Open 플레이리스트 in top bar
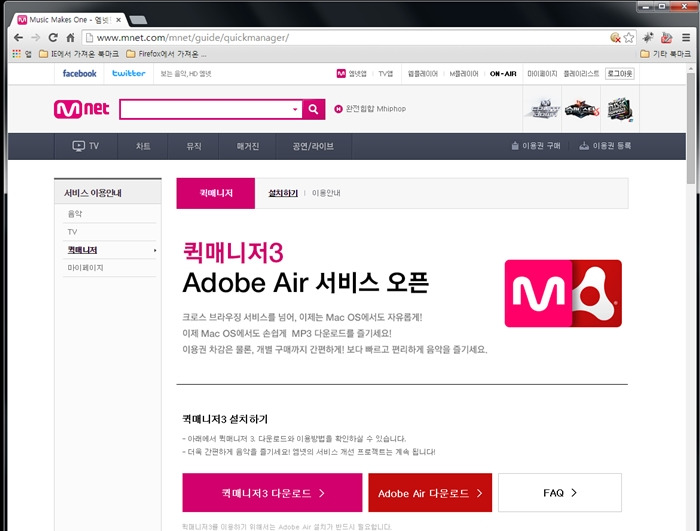The width and height of the screenshot is (700, 531). 581,74
